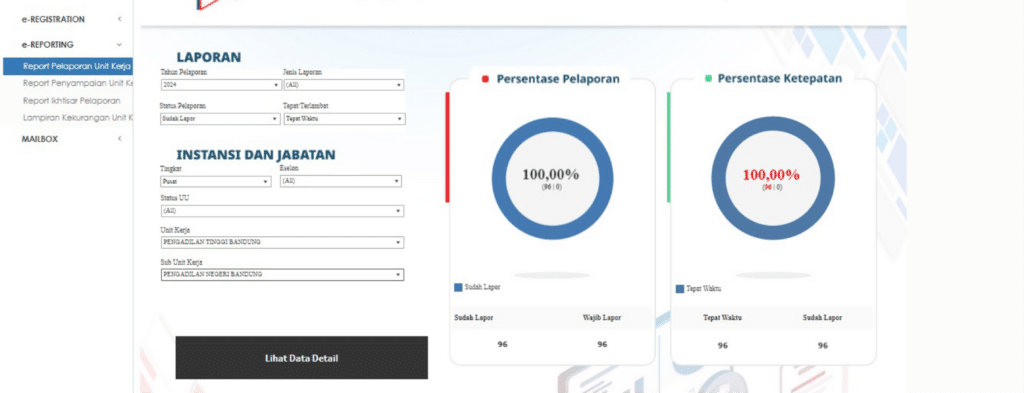Open Unit Kerja dropdown Pengadilan Tinggi Bandung
The width and height of the screenshot is (1024, 393).
click(x=282, y=242)
